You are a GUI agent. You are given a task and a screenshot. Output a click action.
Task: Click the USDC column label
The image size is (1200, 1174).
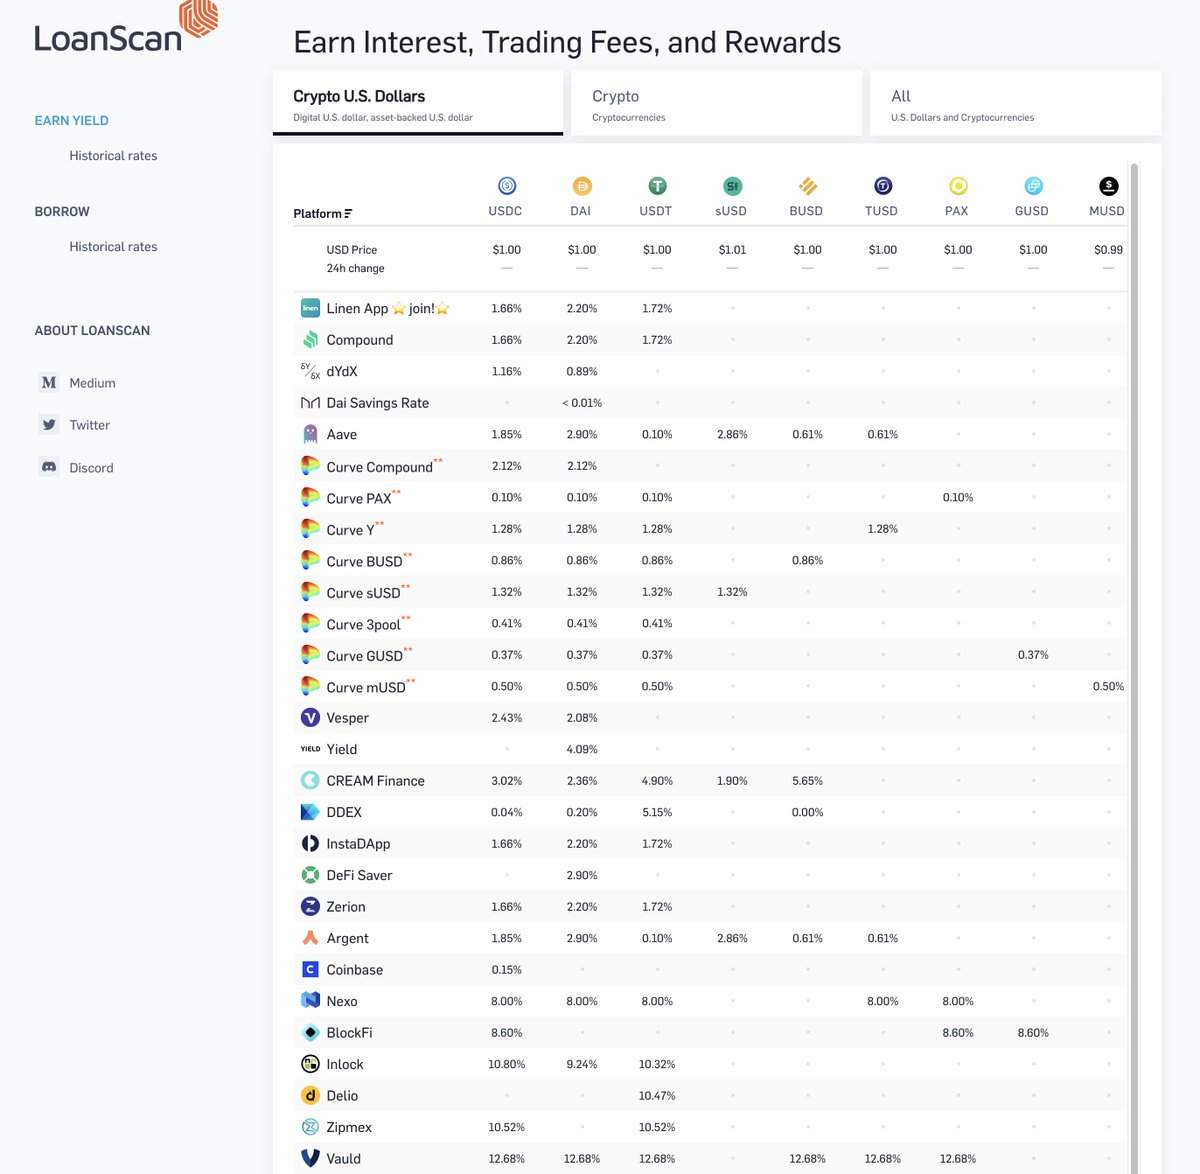tap(505, 211)
